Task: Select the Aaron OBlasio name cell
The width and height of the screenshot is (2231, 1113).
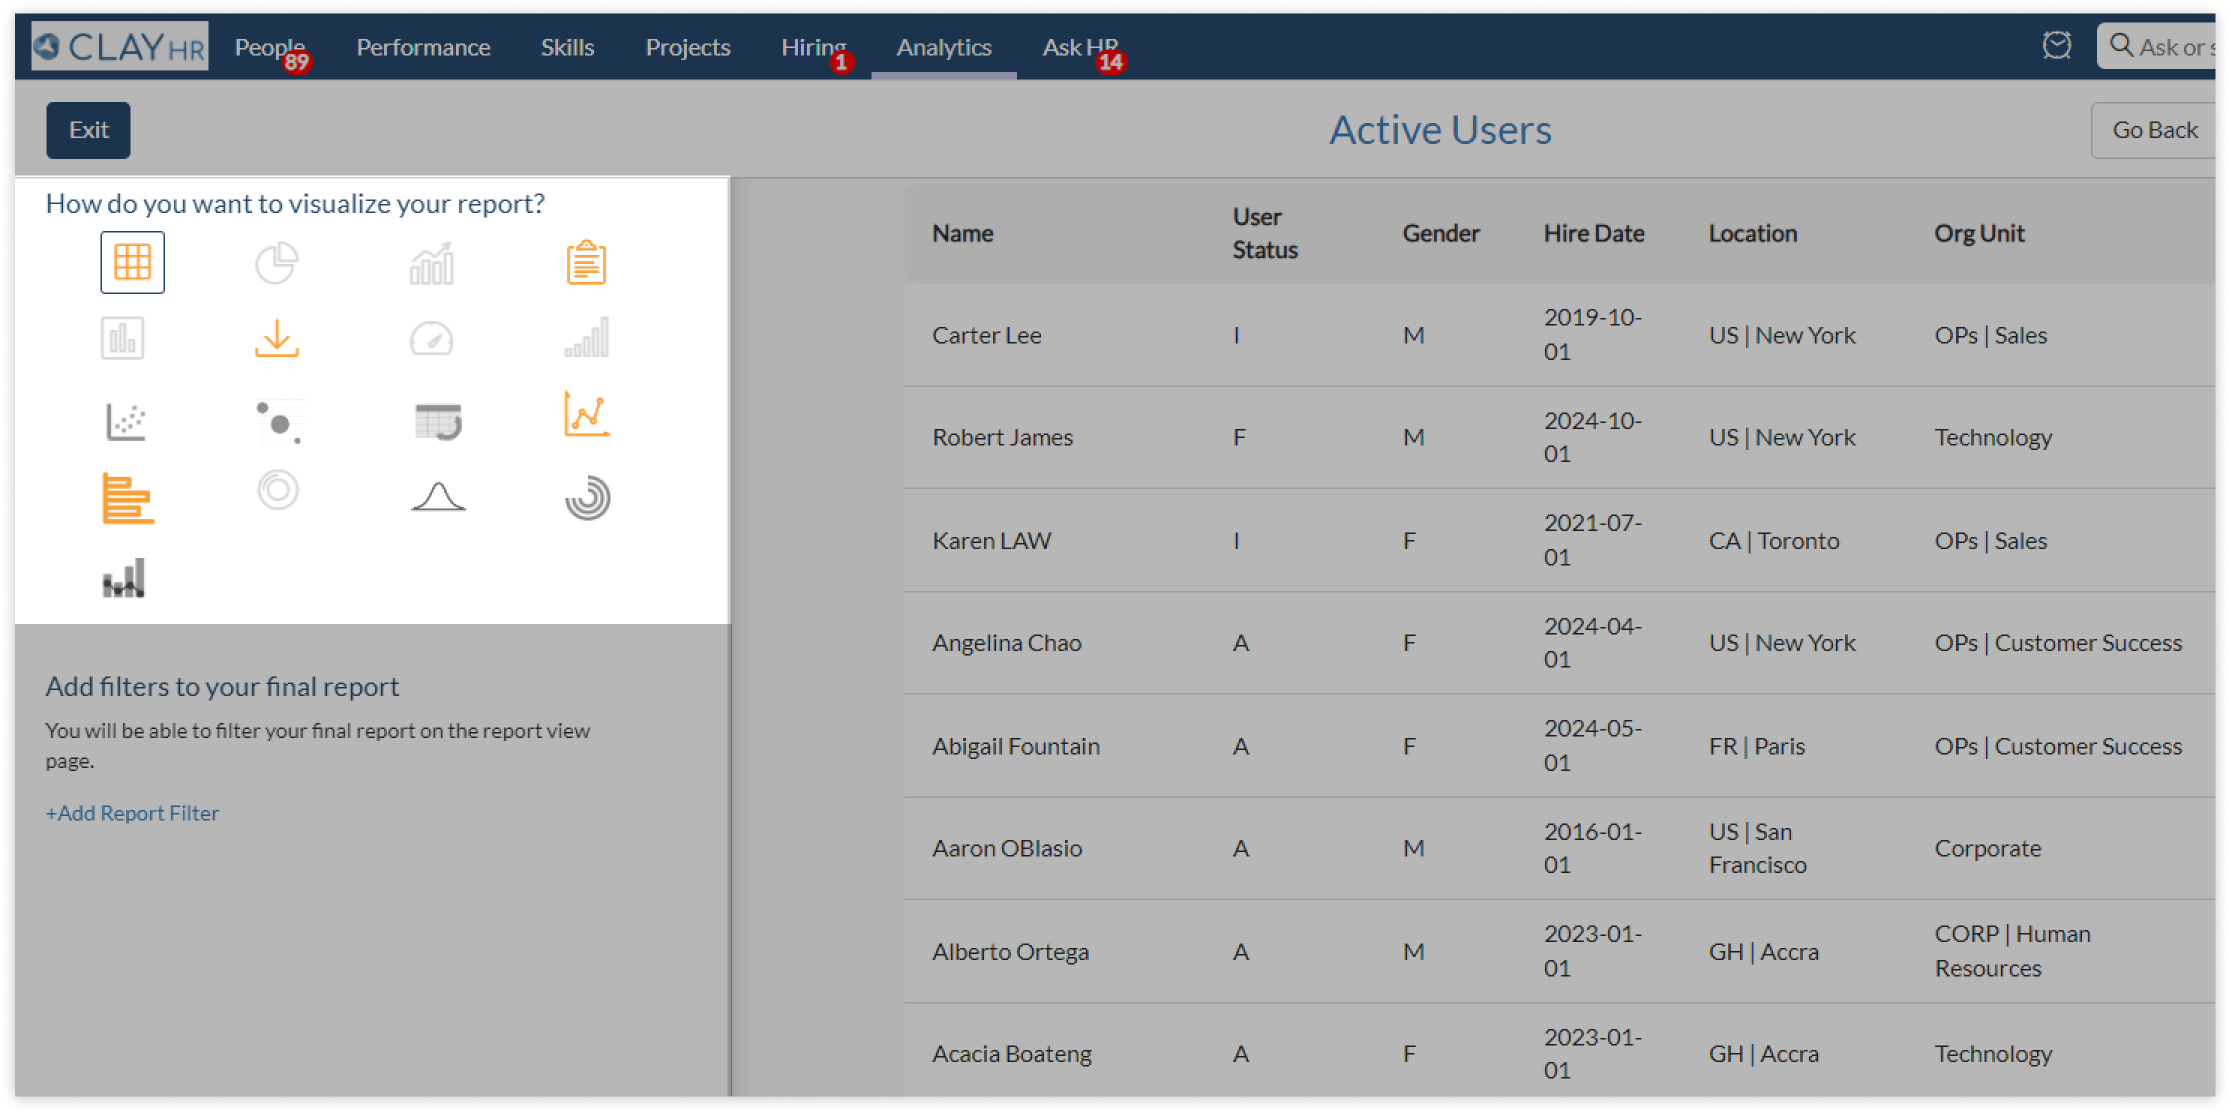Action: point(1006,848)
